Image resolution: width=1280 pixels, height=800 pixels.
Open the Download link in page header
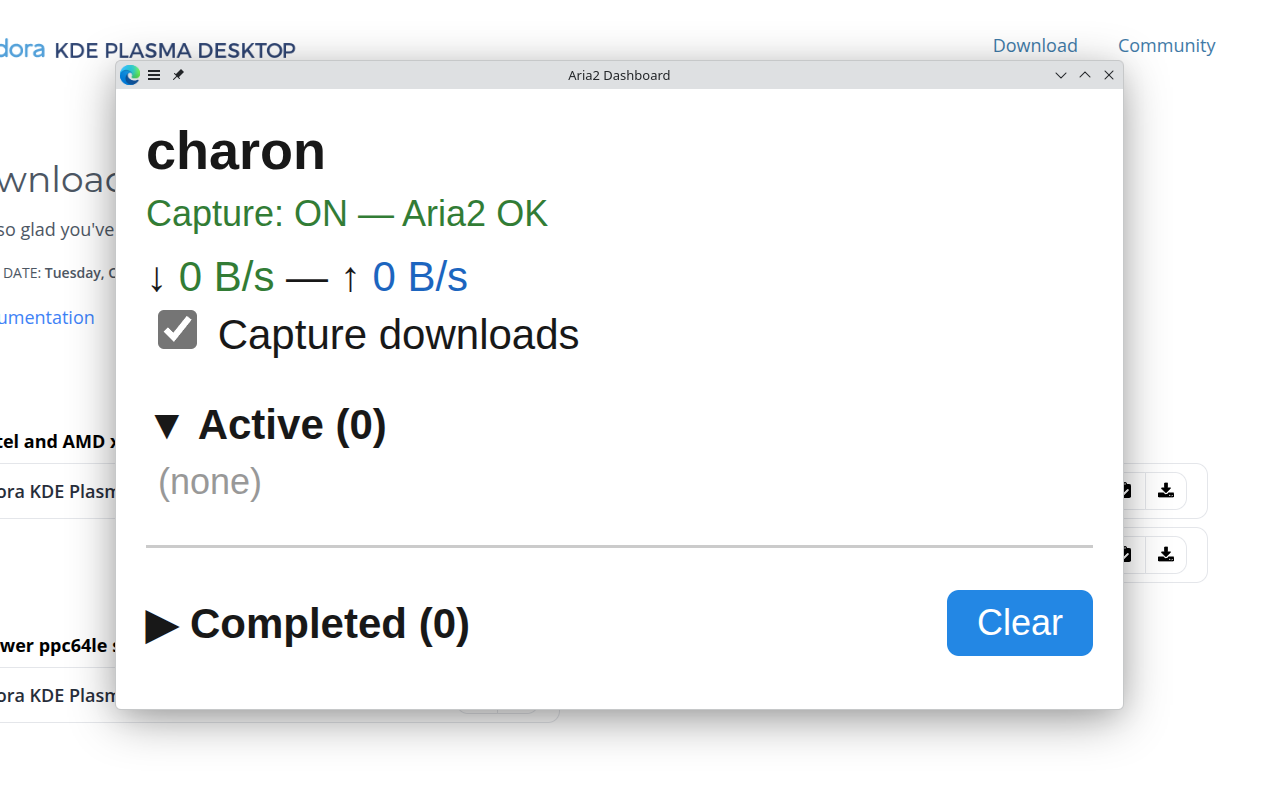[x=1035, y=46]
